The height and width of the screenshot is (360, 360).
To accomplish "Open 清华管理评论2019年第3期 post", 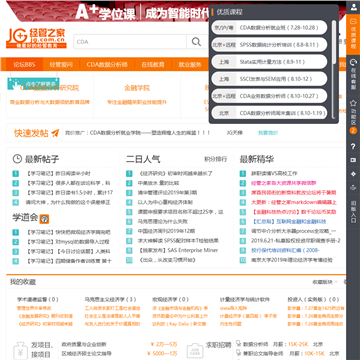I will pos(167,193).
